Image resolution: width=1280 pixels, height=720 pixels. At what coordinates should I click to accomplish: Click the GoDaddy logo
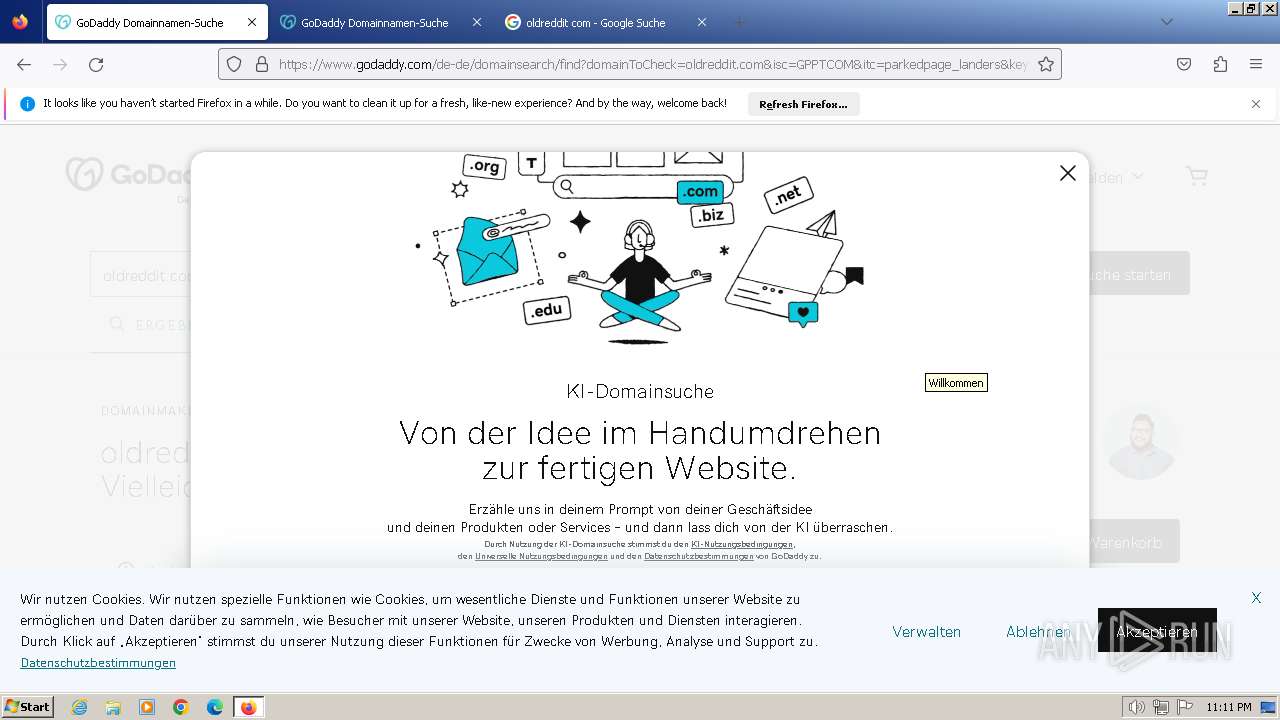point(128,175)
